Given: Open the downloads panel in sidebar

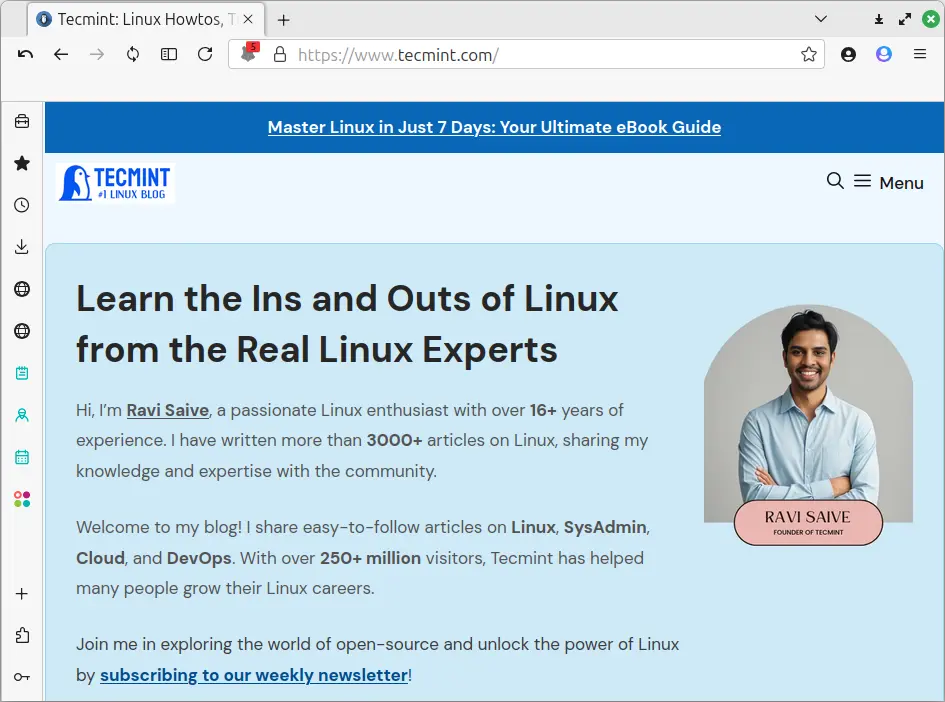Looking at the screenshot, I should 22,246.
